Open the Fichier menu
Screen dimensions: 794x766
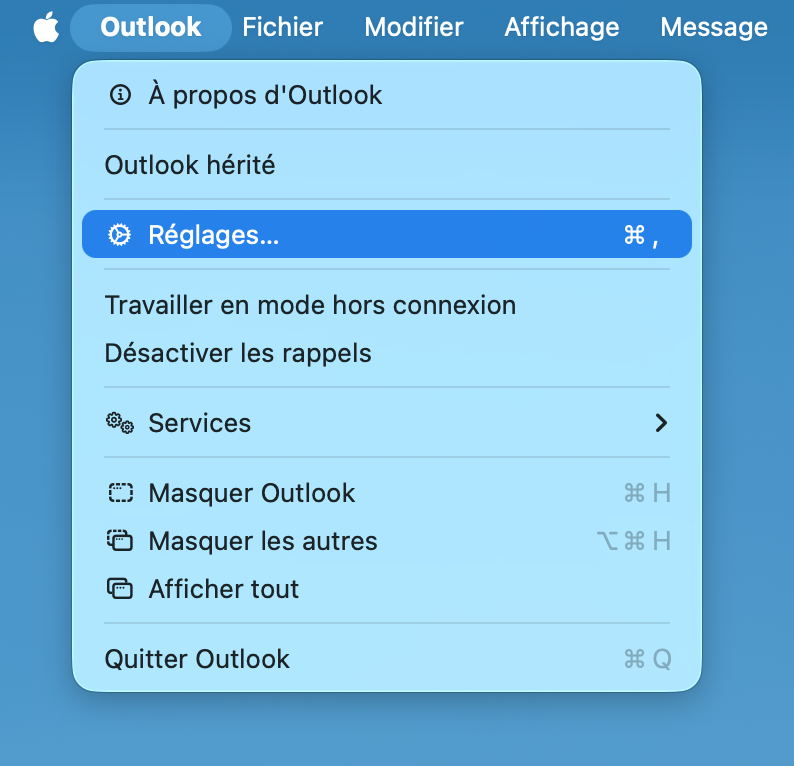click(x=283, y=27)
